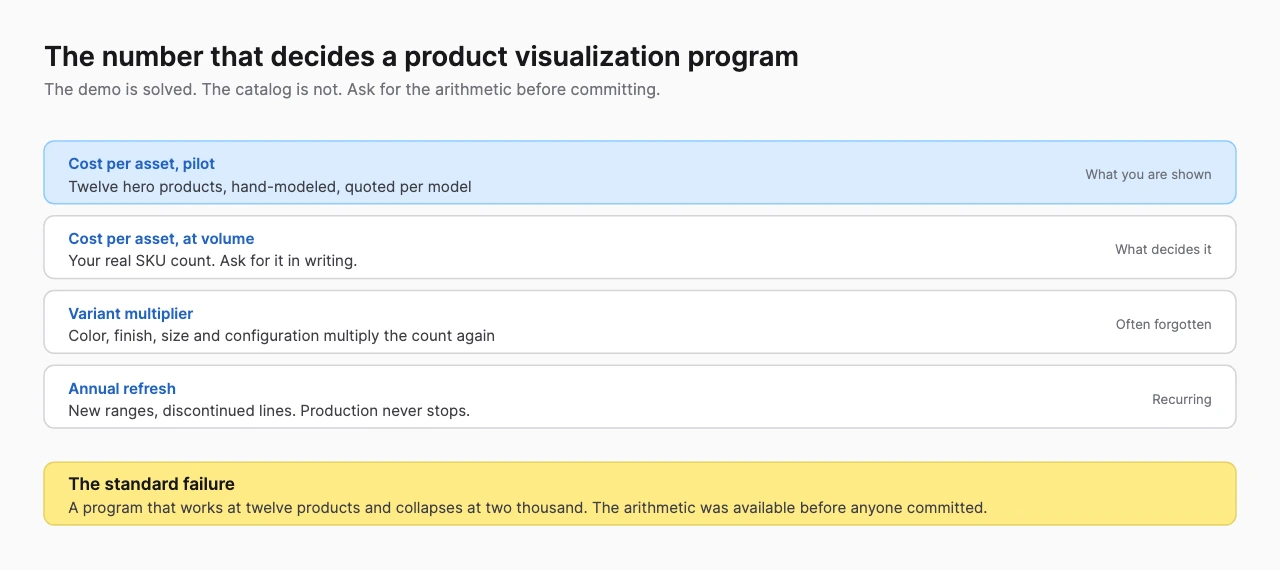Image resolution: width=1280 pixels, height=570 pixels.
Task: Open the 'Cost per asset, at volume' title
Action: [x=161, y=239]
